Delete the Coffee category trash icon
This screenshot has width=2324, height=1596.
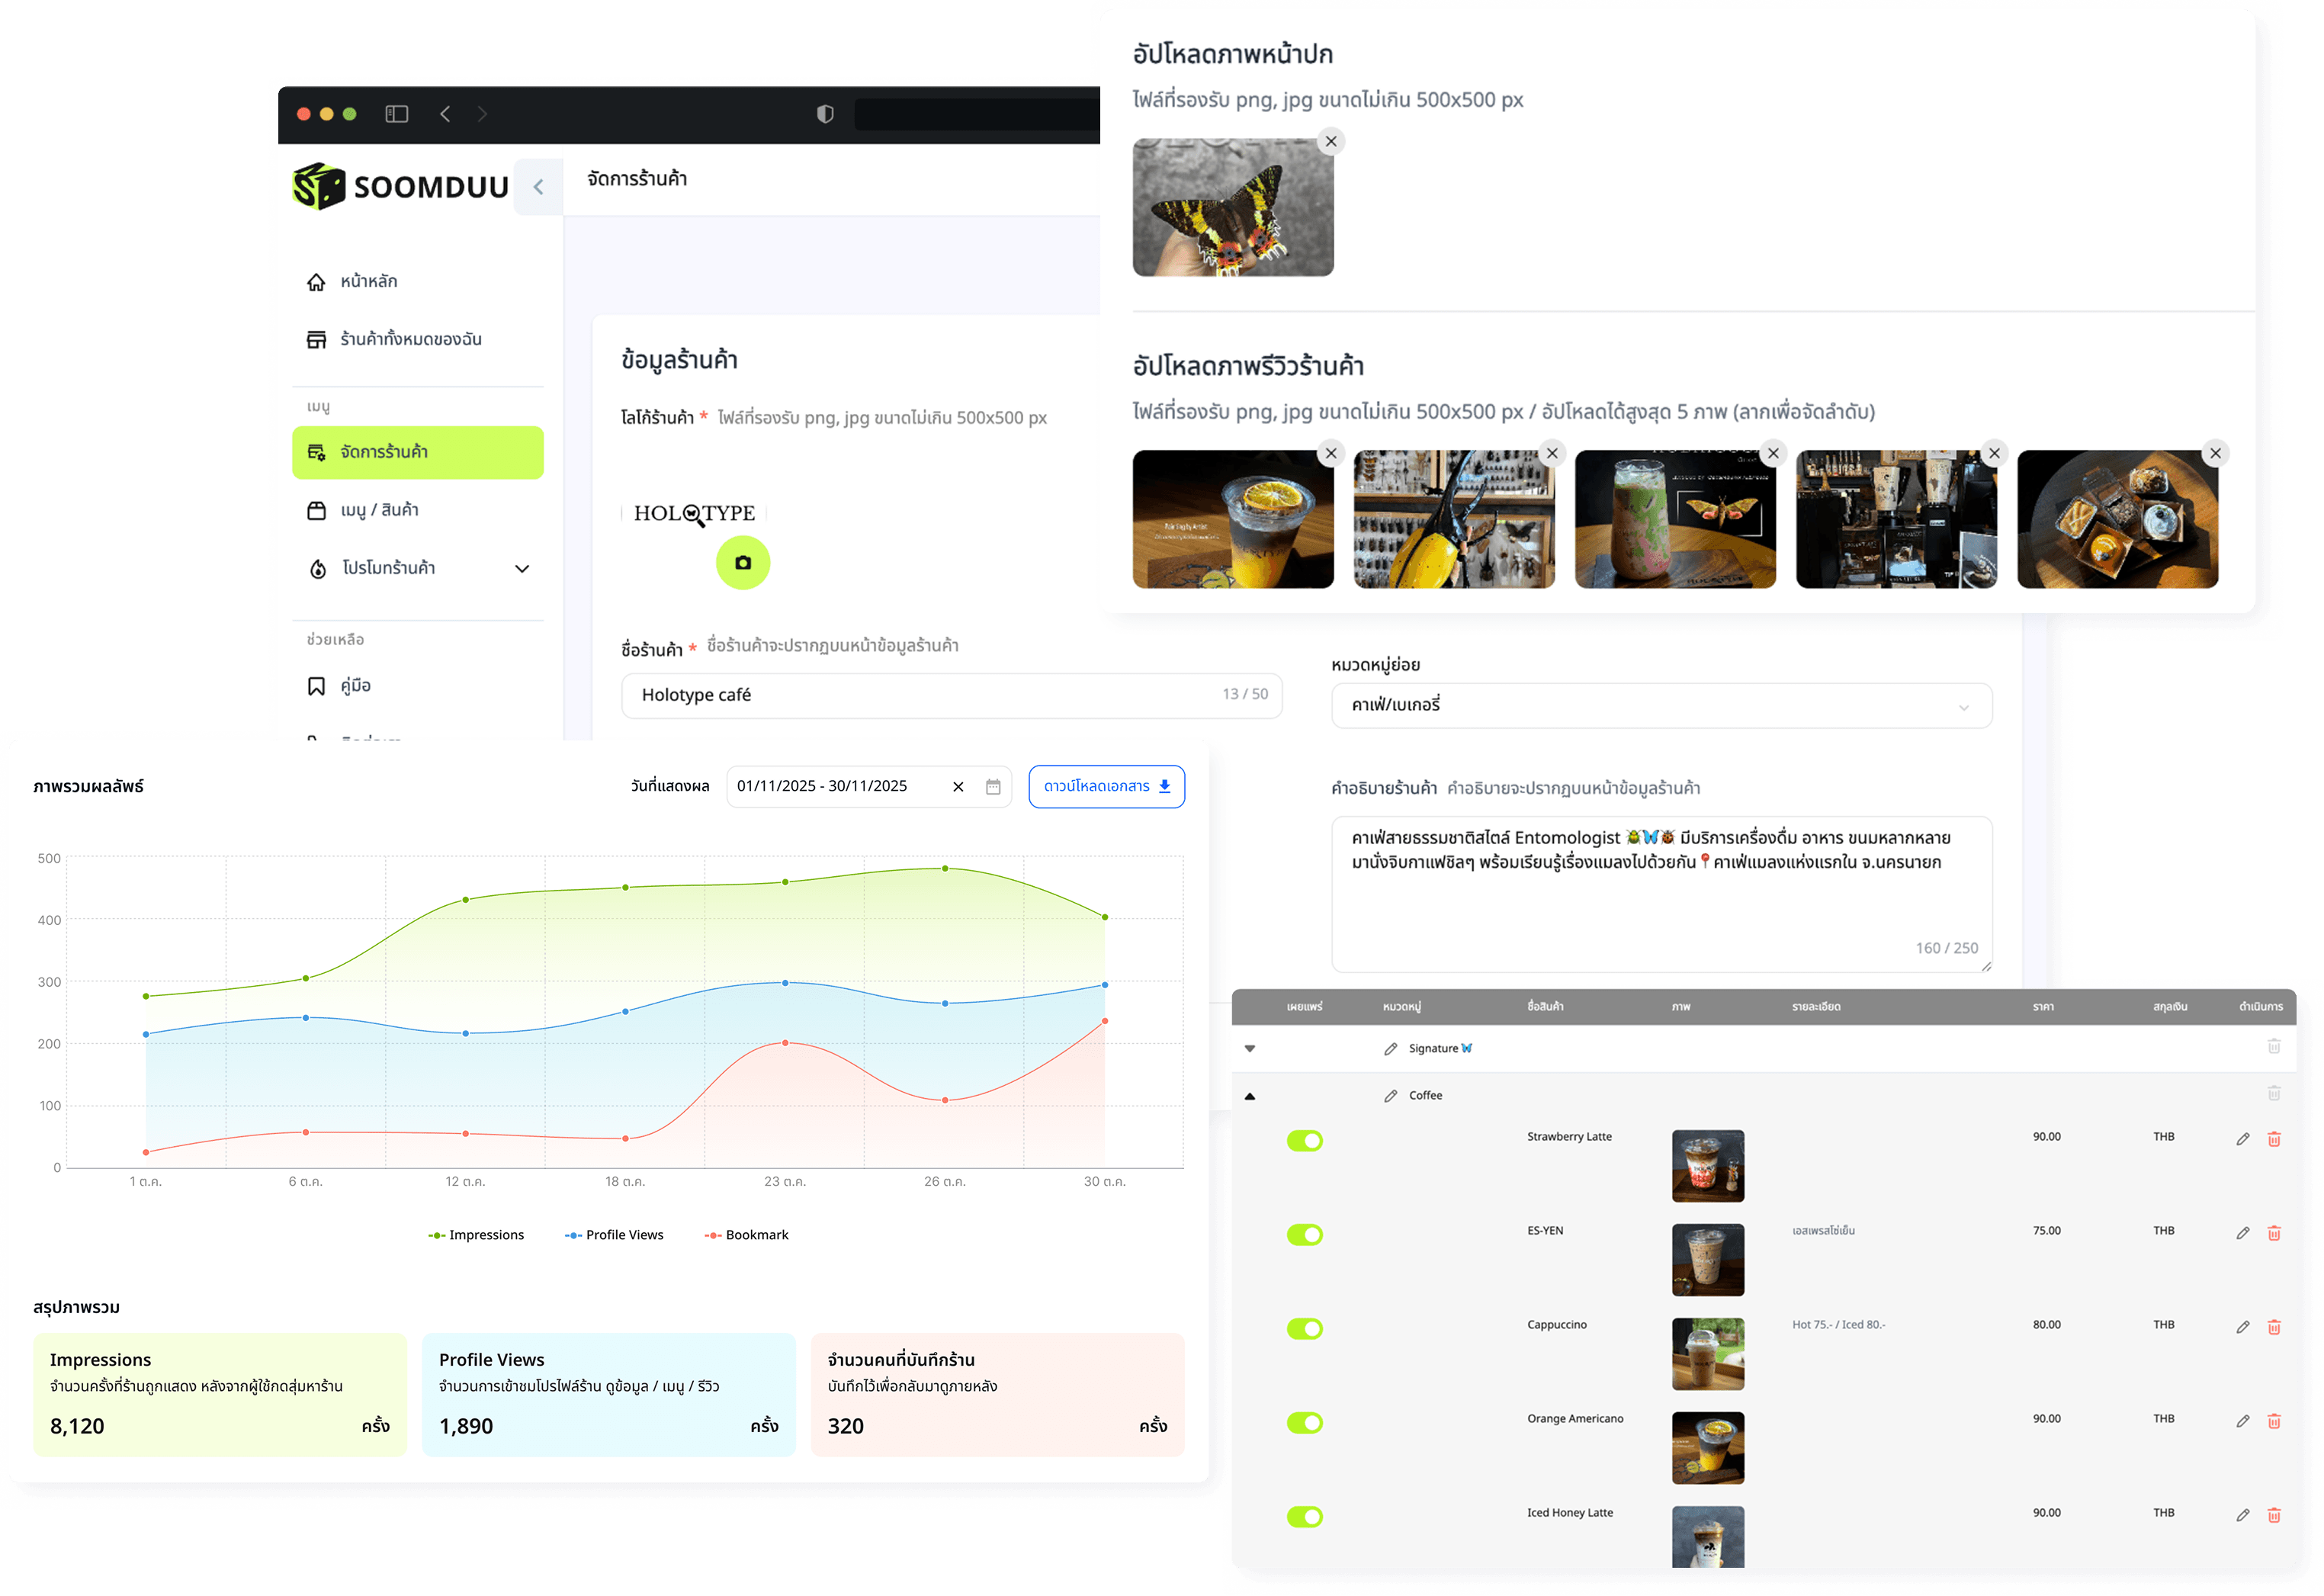click(x=2273, y=1093)
